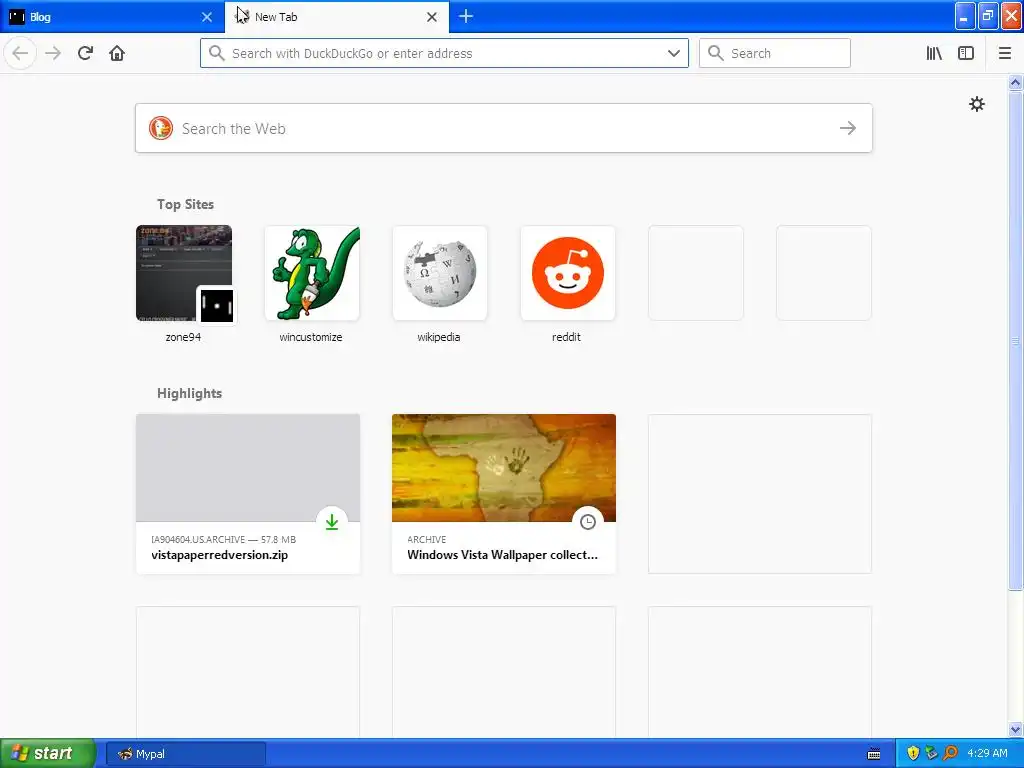The width and height of the screenshot is (1024, 768).
Task: Focus the address bar field
Action: [x=444, y=53]
